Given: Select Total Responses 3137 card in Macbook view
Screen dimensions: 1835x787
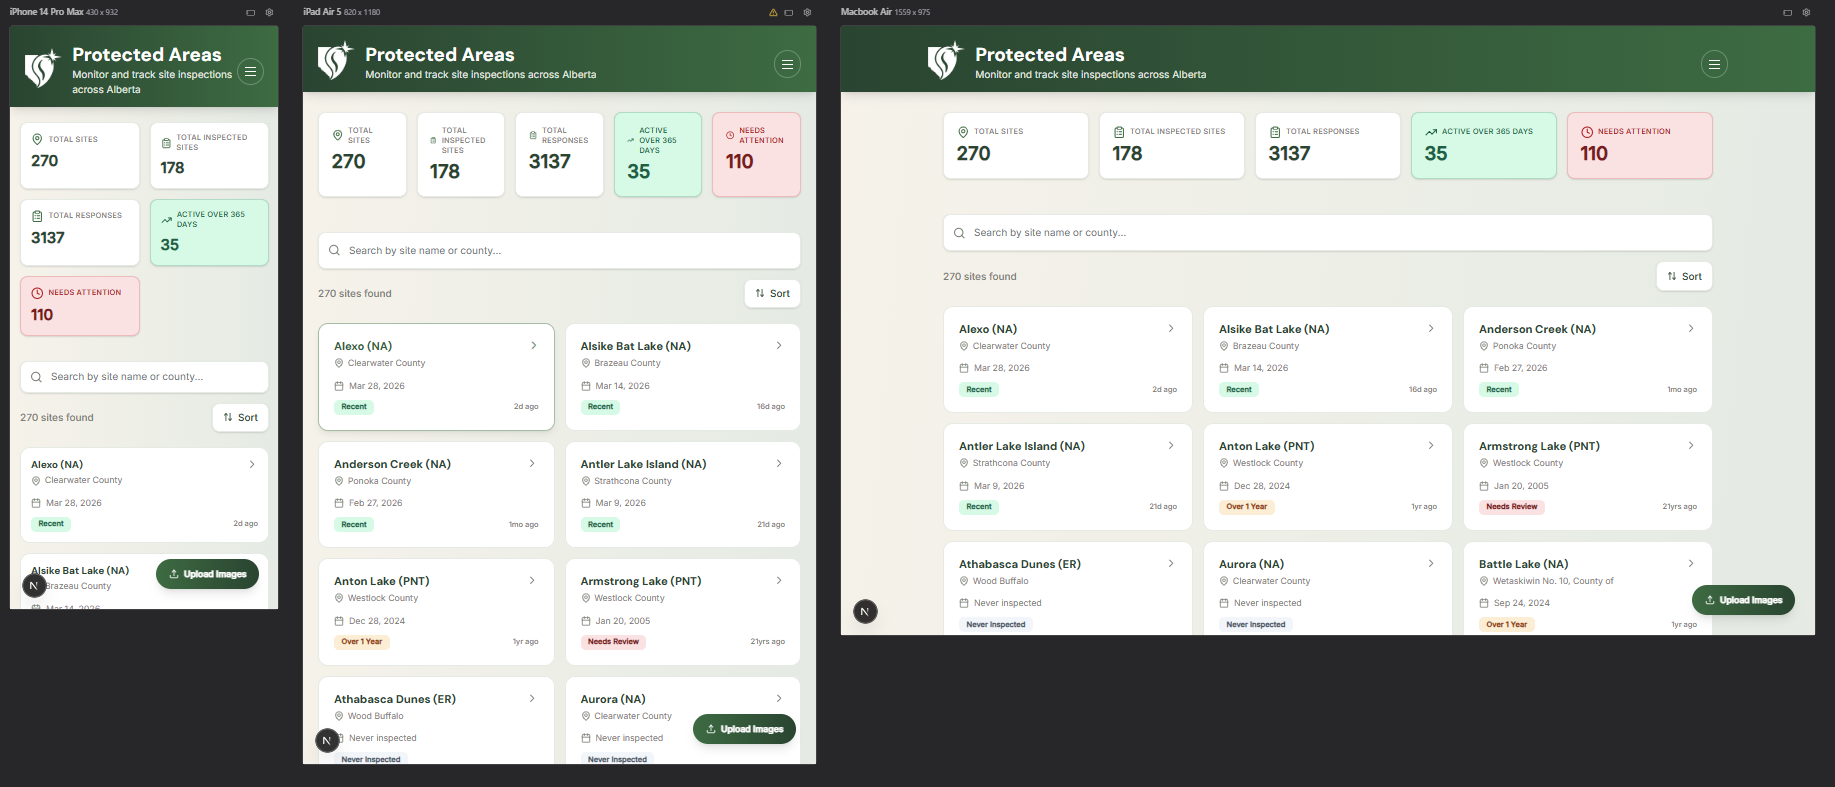Looking at the screenshot, I should tap(1328, 146).
